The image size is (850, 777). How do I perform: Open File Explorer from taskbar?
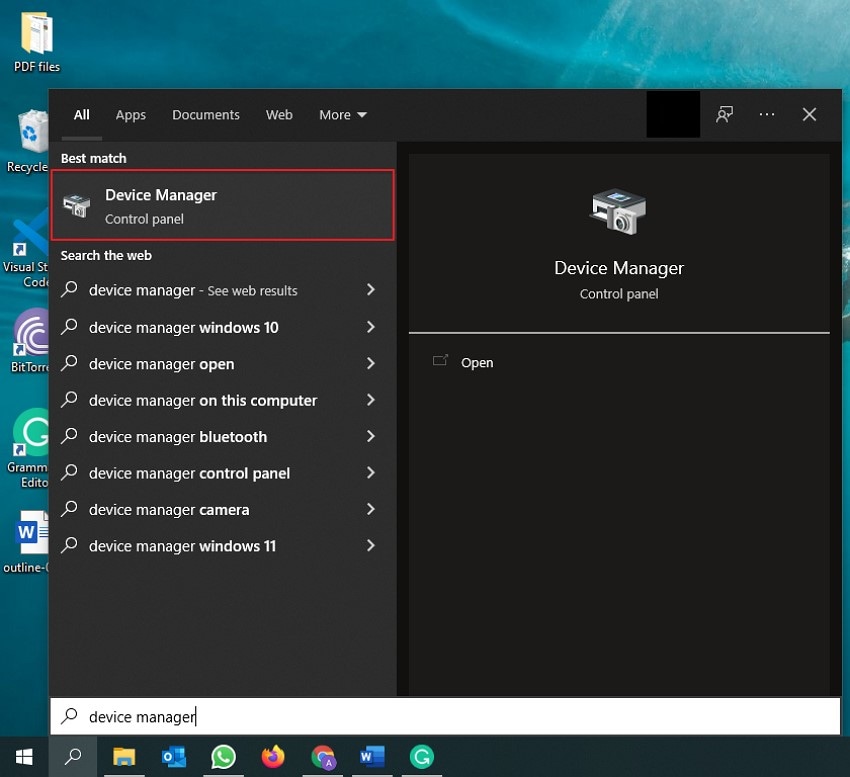(124, 757)
